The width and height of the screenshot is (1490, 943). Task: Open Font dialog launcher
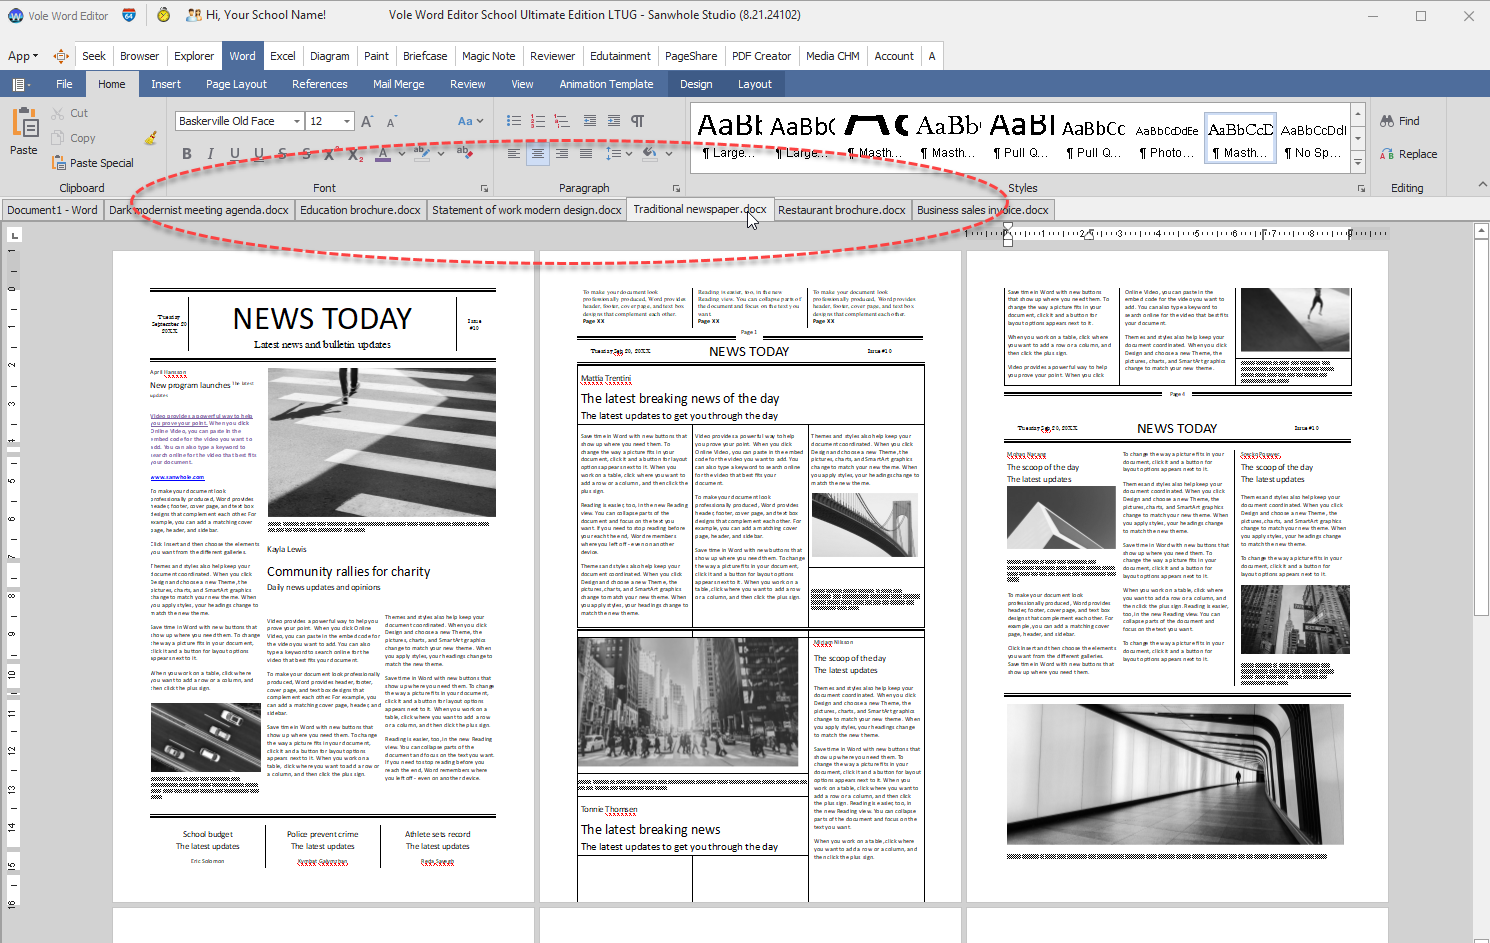click(485, 188)
